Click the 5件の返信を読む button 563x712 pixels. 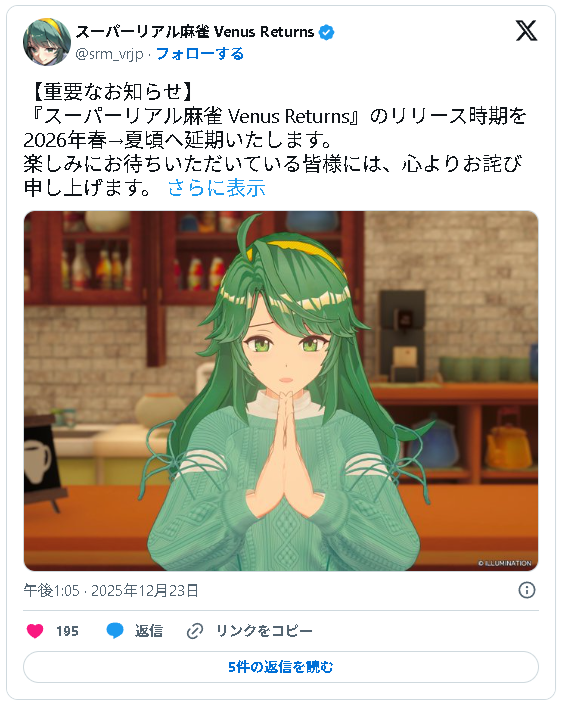281,667
